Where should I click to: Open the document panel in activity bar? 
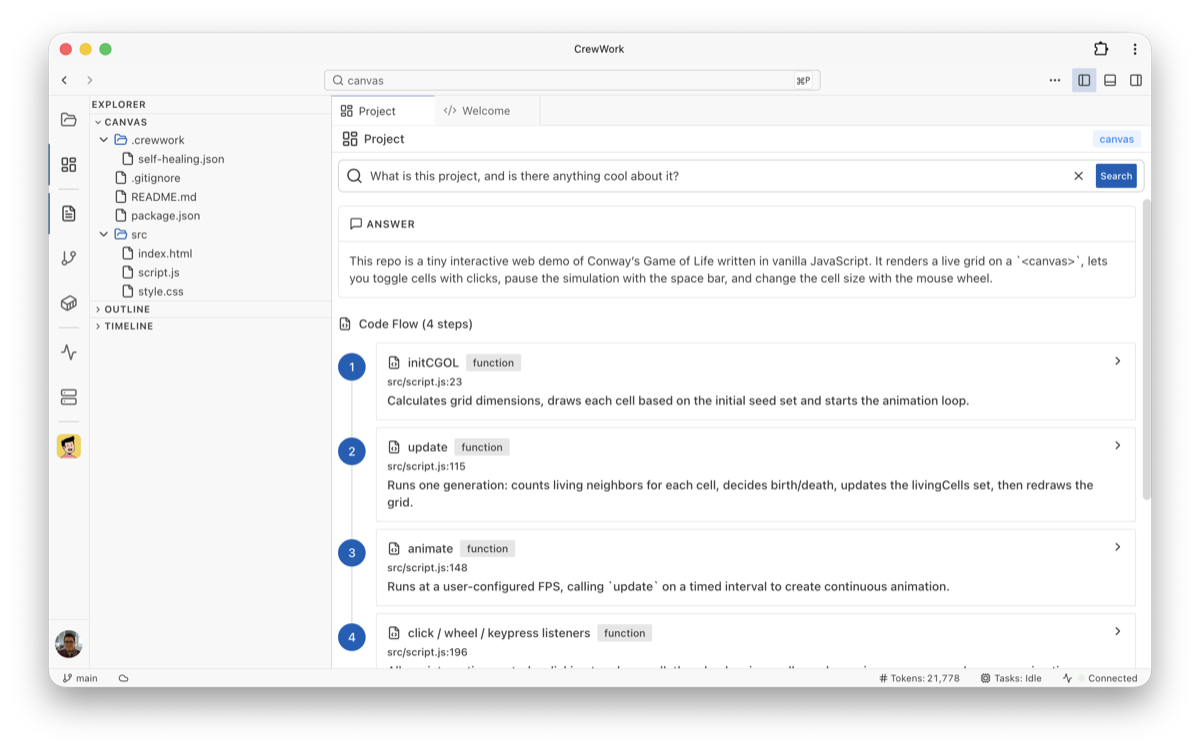coord(69,213)
